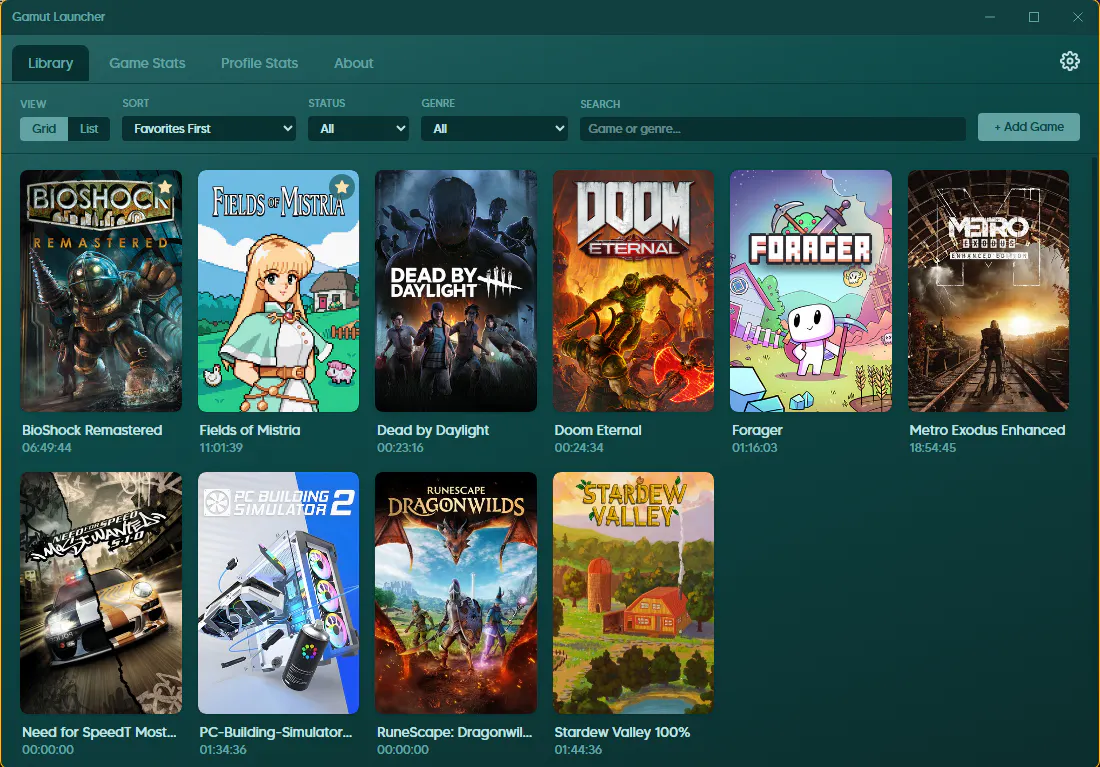This screenshot has width=1100, height=767.
Task: Click playtime 18:54:45 under Metro Exodus
Action: point(932,448)
